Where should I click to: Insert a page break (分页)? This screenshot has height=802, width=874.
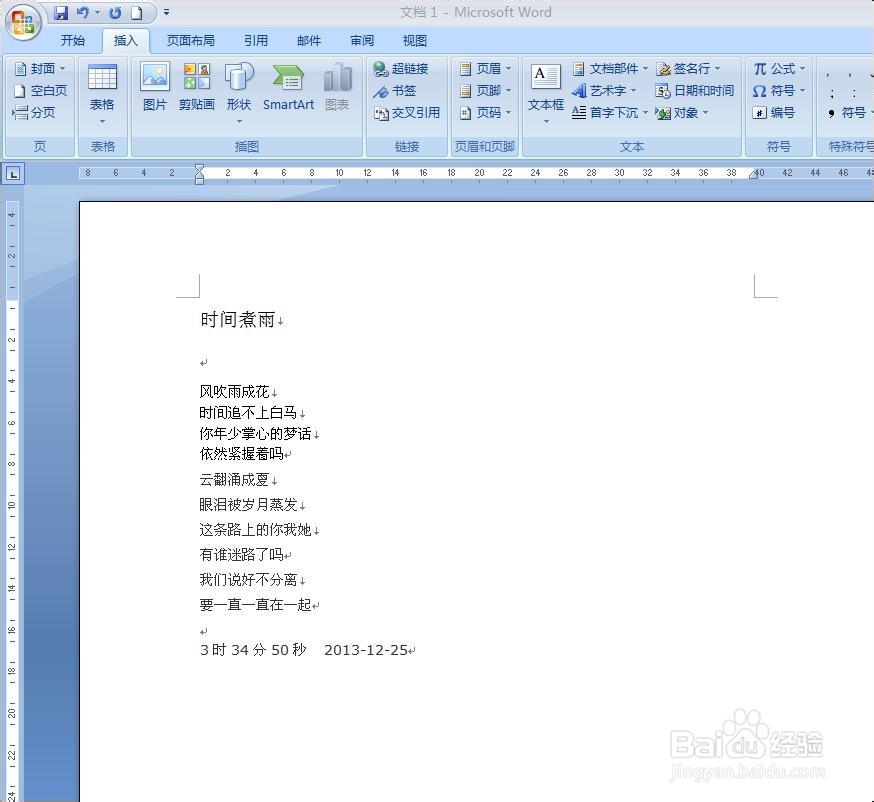(x=37, y=112)
